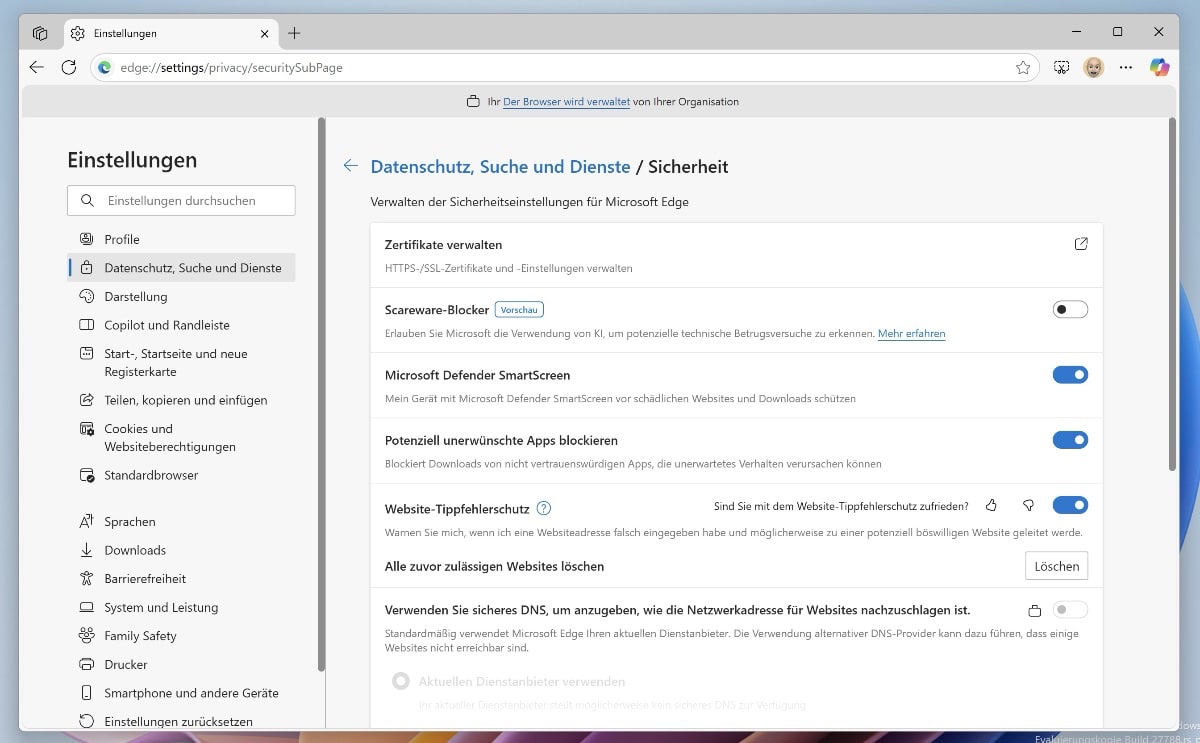The image size is (1200, 743).
Task: Click the main page vertical scrollbar
Action: (1173, 295)
